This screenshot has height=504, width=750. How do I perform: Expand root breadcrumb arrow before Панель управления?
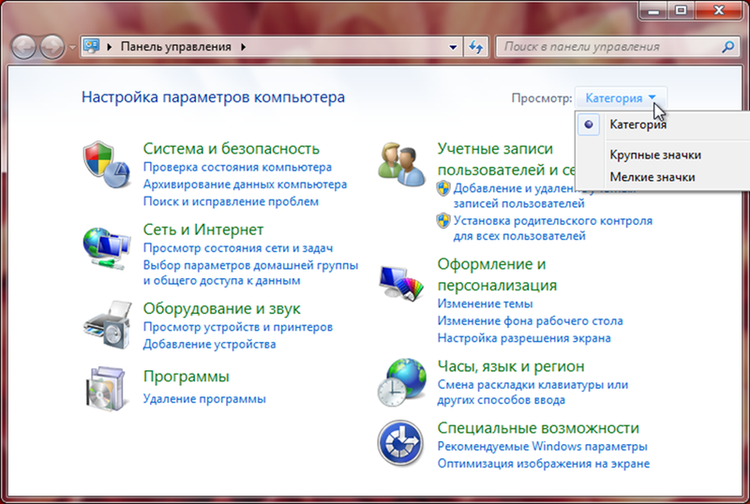(x=110, y=47)
